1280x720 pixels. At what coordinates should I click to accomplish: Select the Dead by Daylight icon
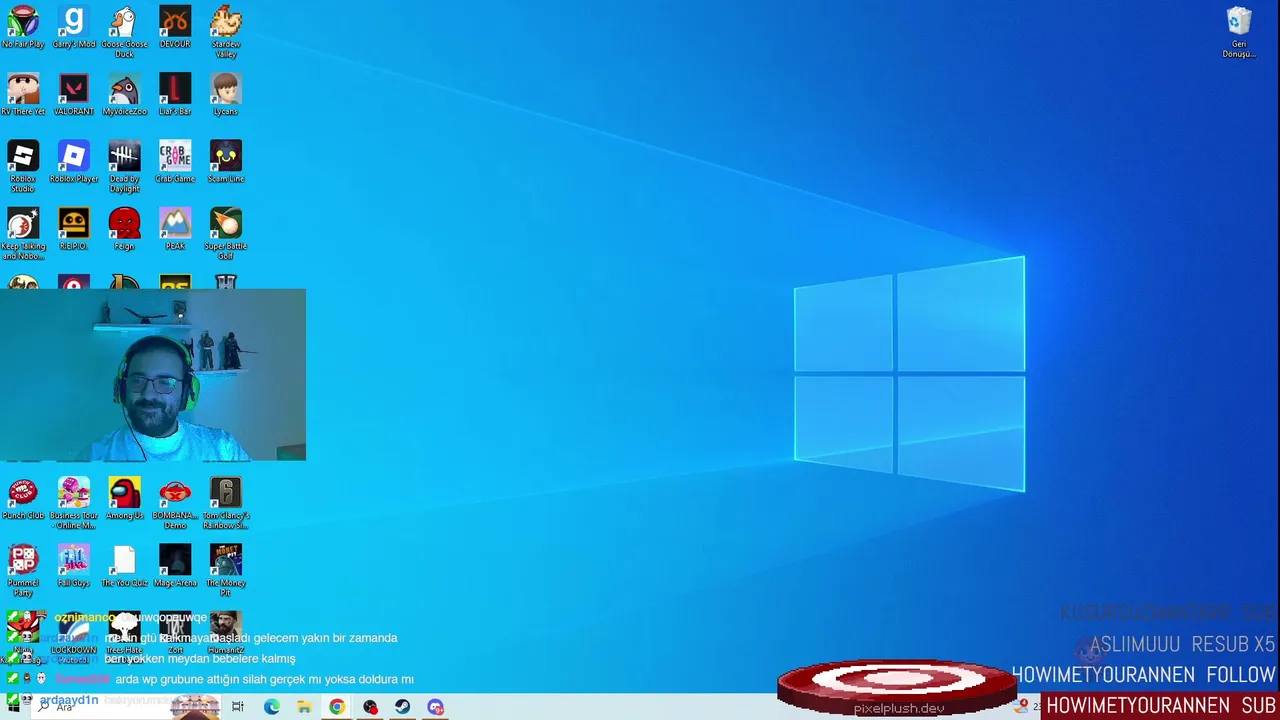tap(124, 166)
